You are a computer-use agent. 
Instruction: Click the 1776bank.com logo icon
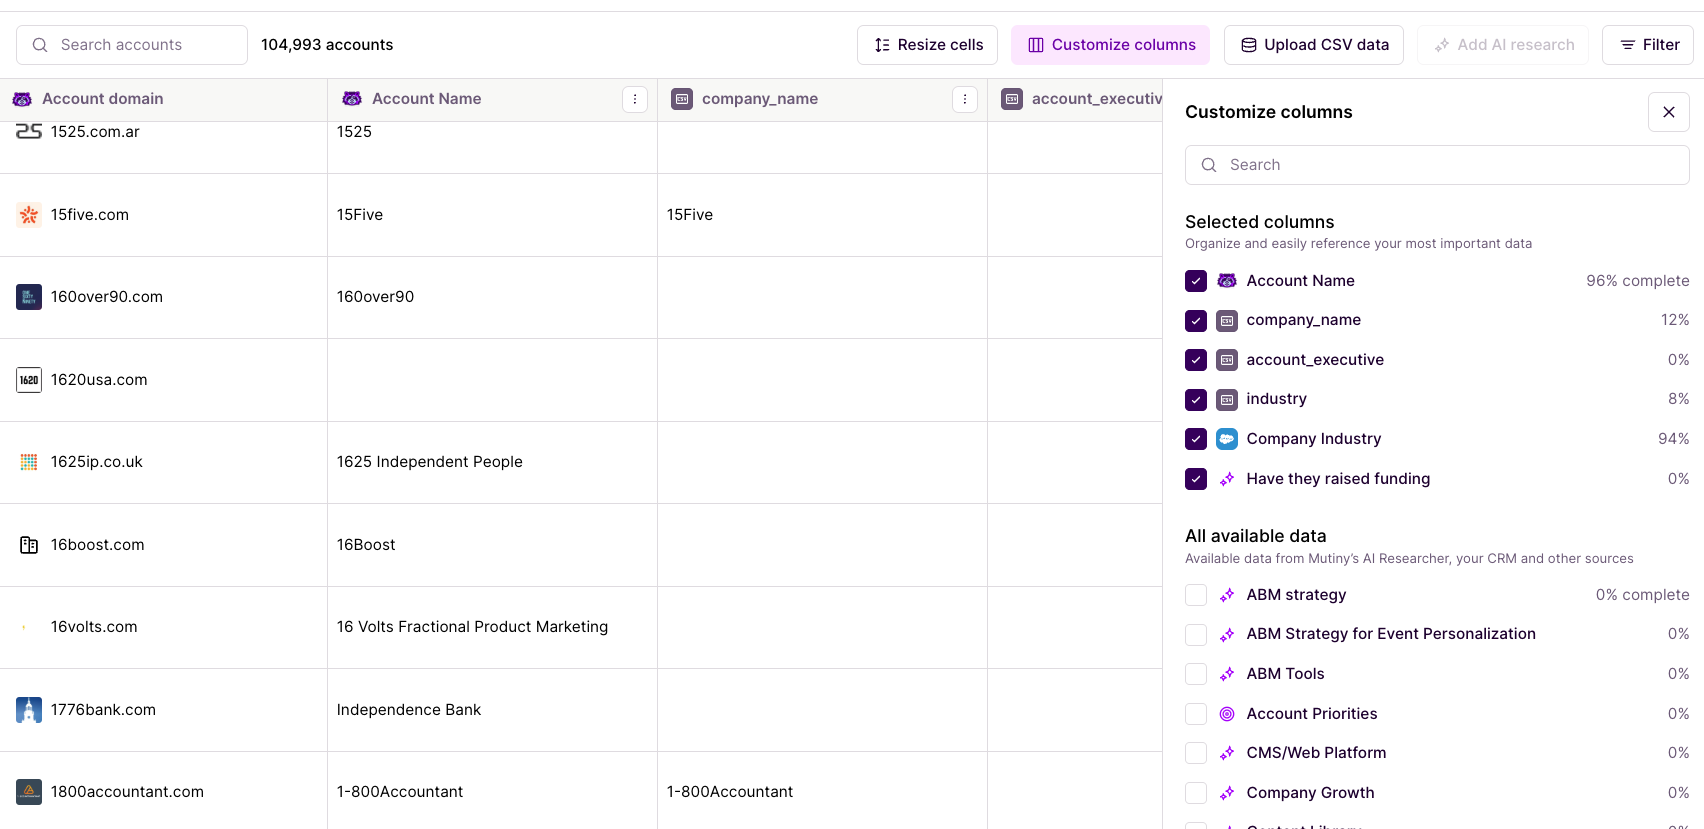(29, 710)
